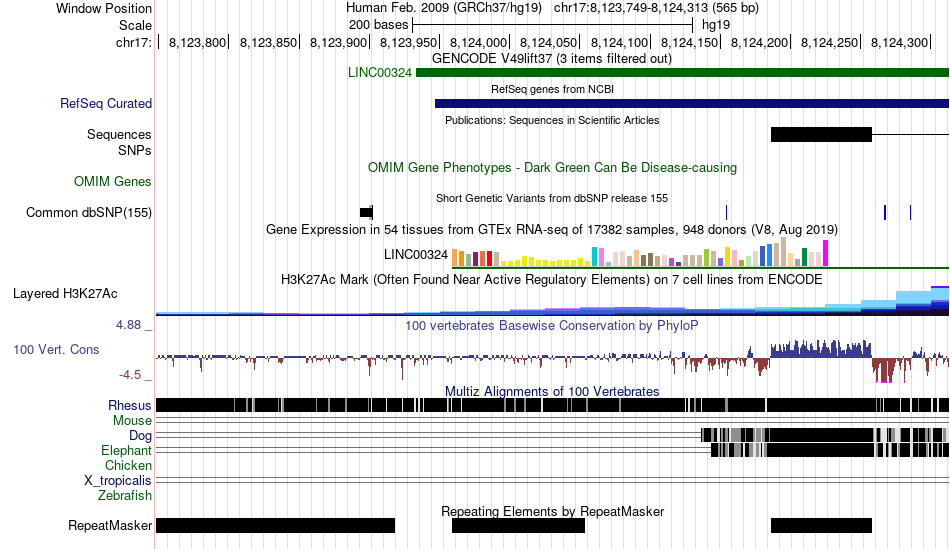The image size is (950, 549).
Task: Select the rightmost blue dbSNP variant tick
Action: click(x=910, y=213)
